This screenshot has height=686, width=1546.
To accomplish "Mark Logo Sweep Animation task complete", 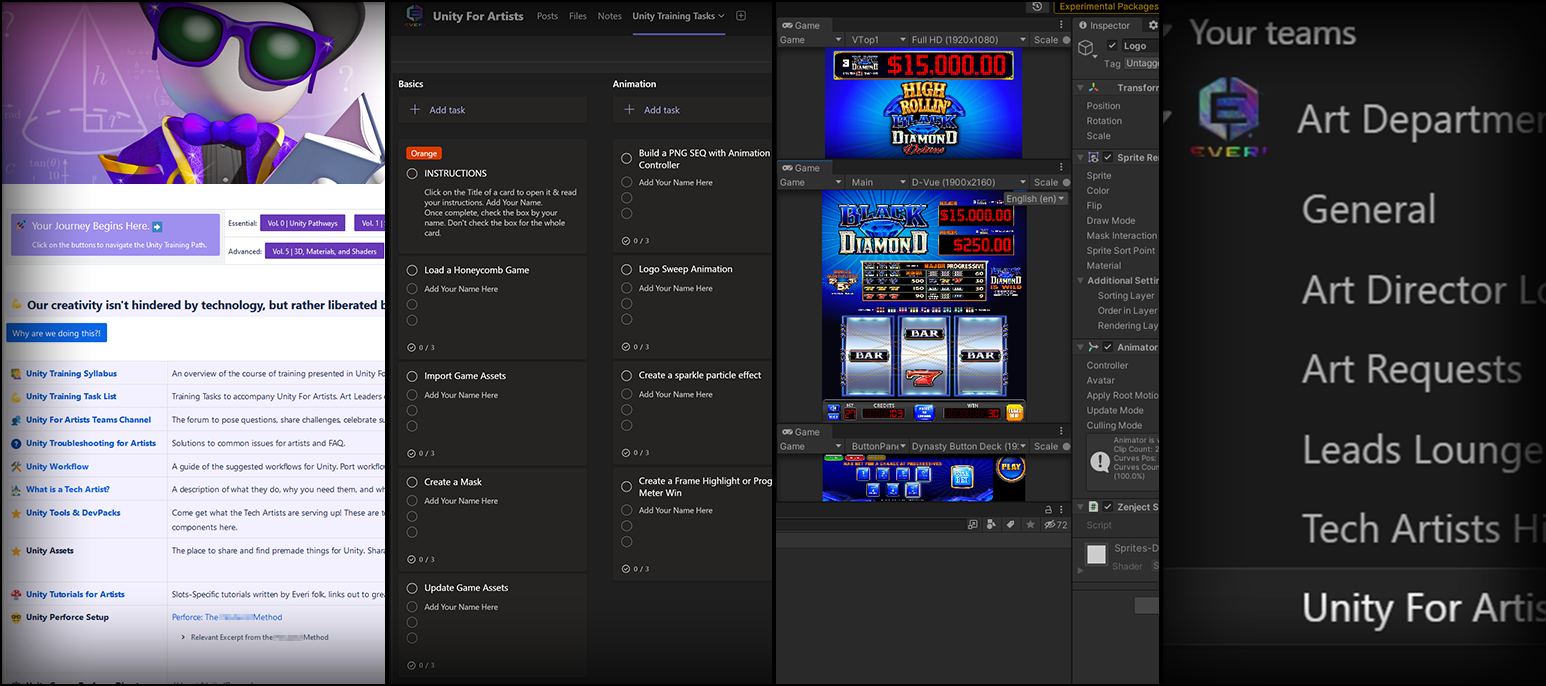I will point(627,269).
